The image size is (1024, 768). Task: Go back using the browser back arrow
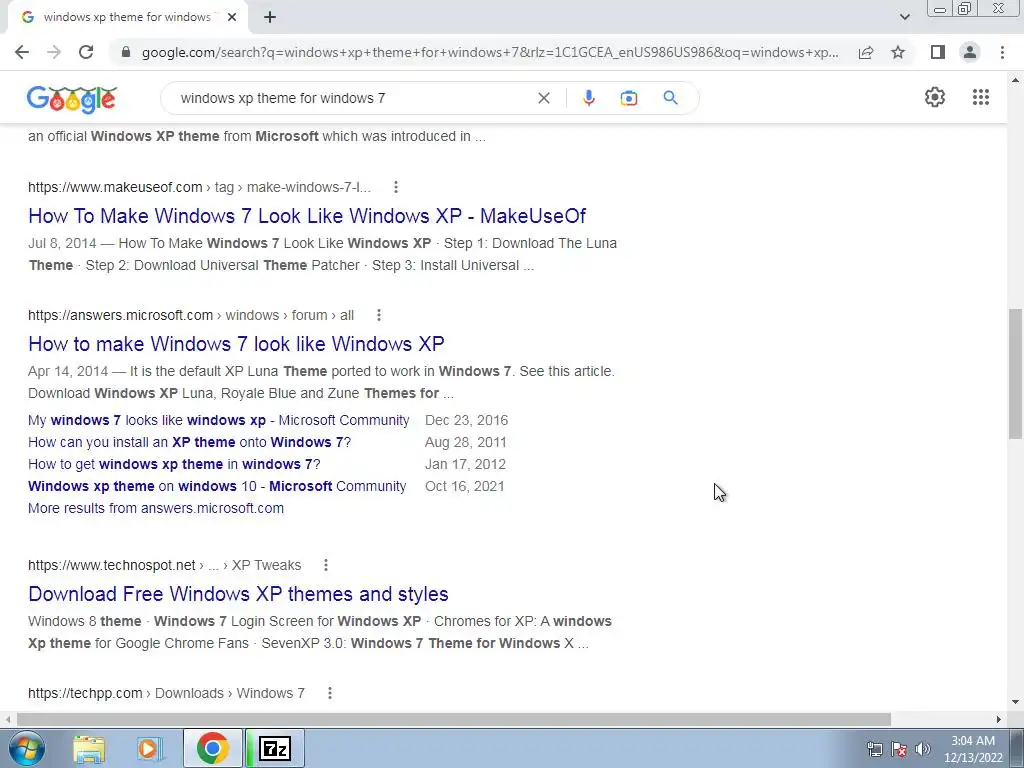click(22, 52)
